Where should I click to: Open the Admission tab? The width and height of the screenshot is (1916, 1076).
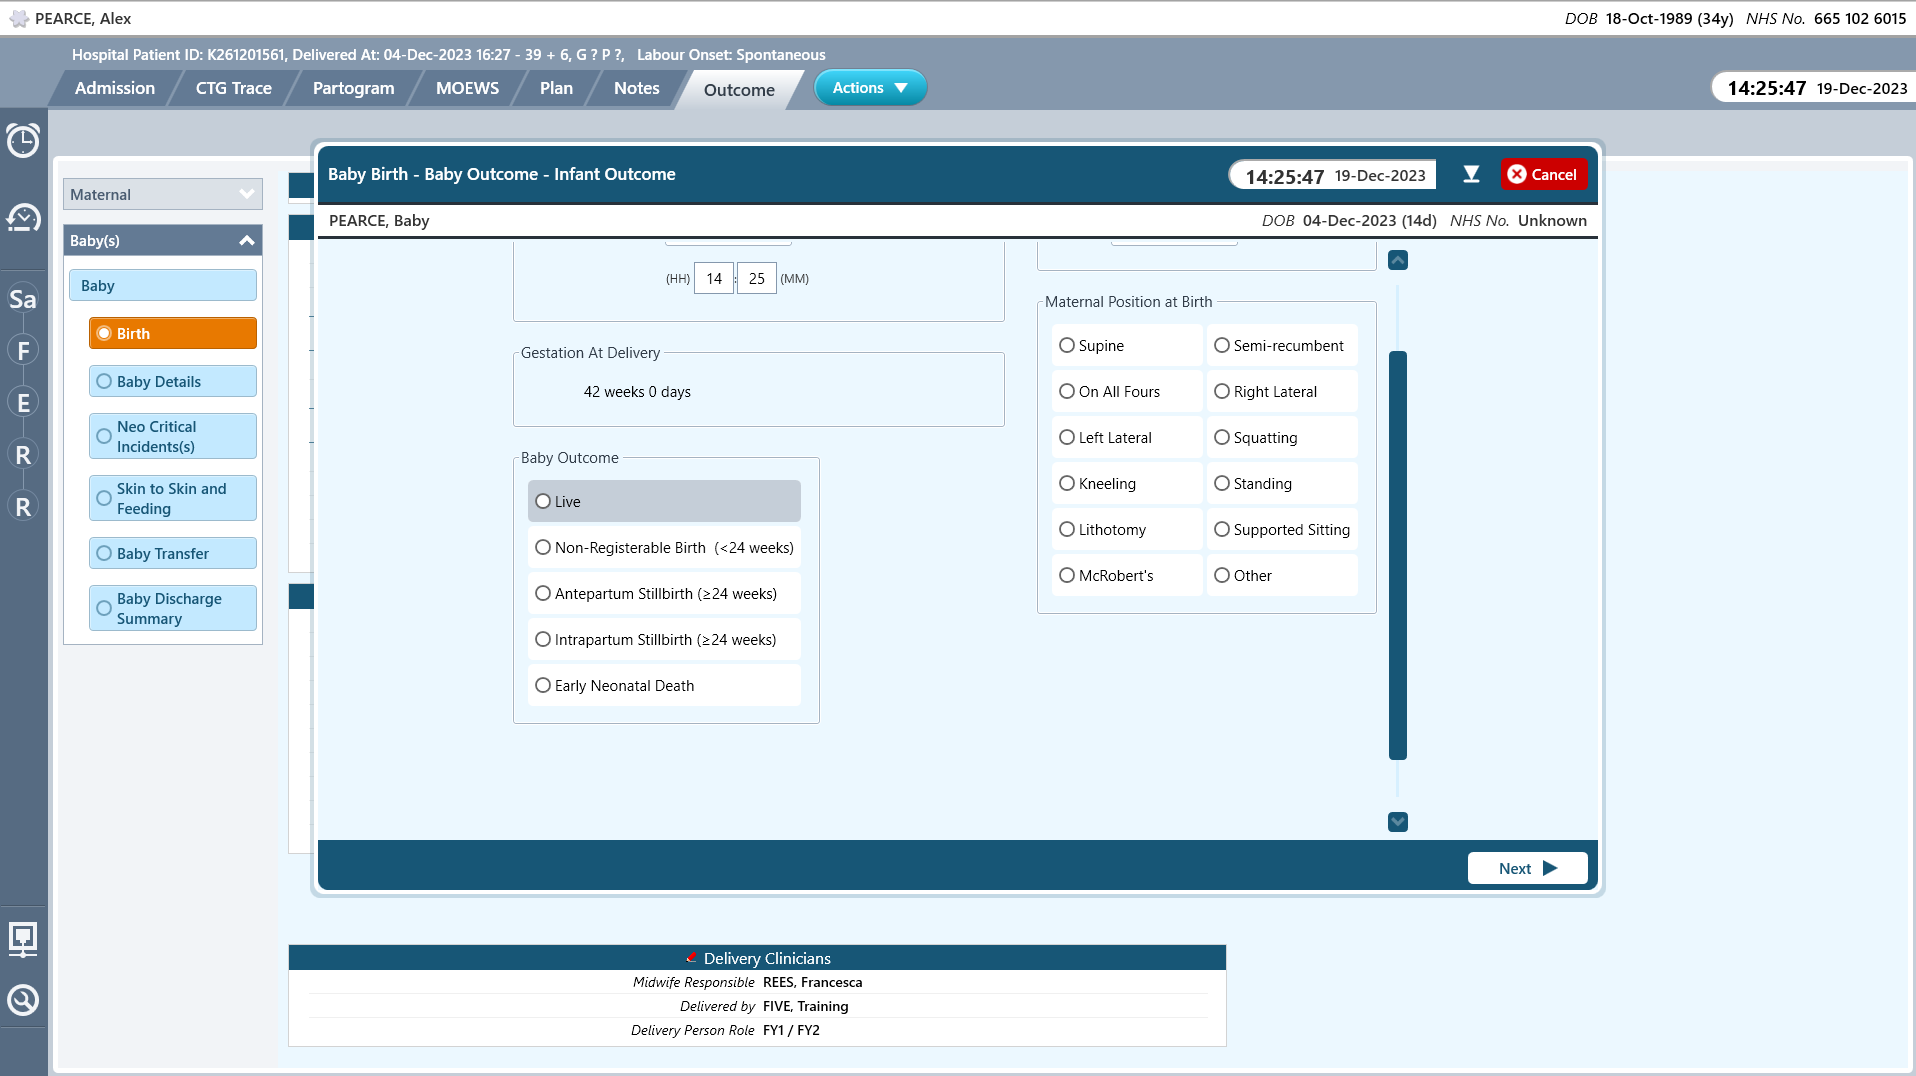[115, 88]
